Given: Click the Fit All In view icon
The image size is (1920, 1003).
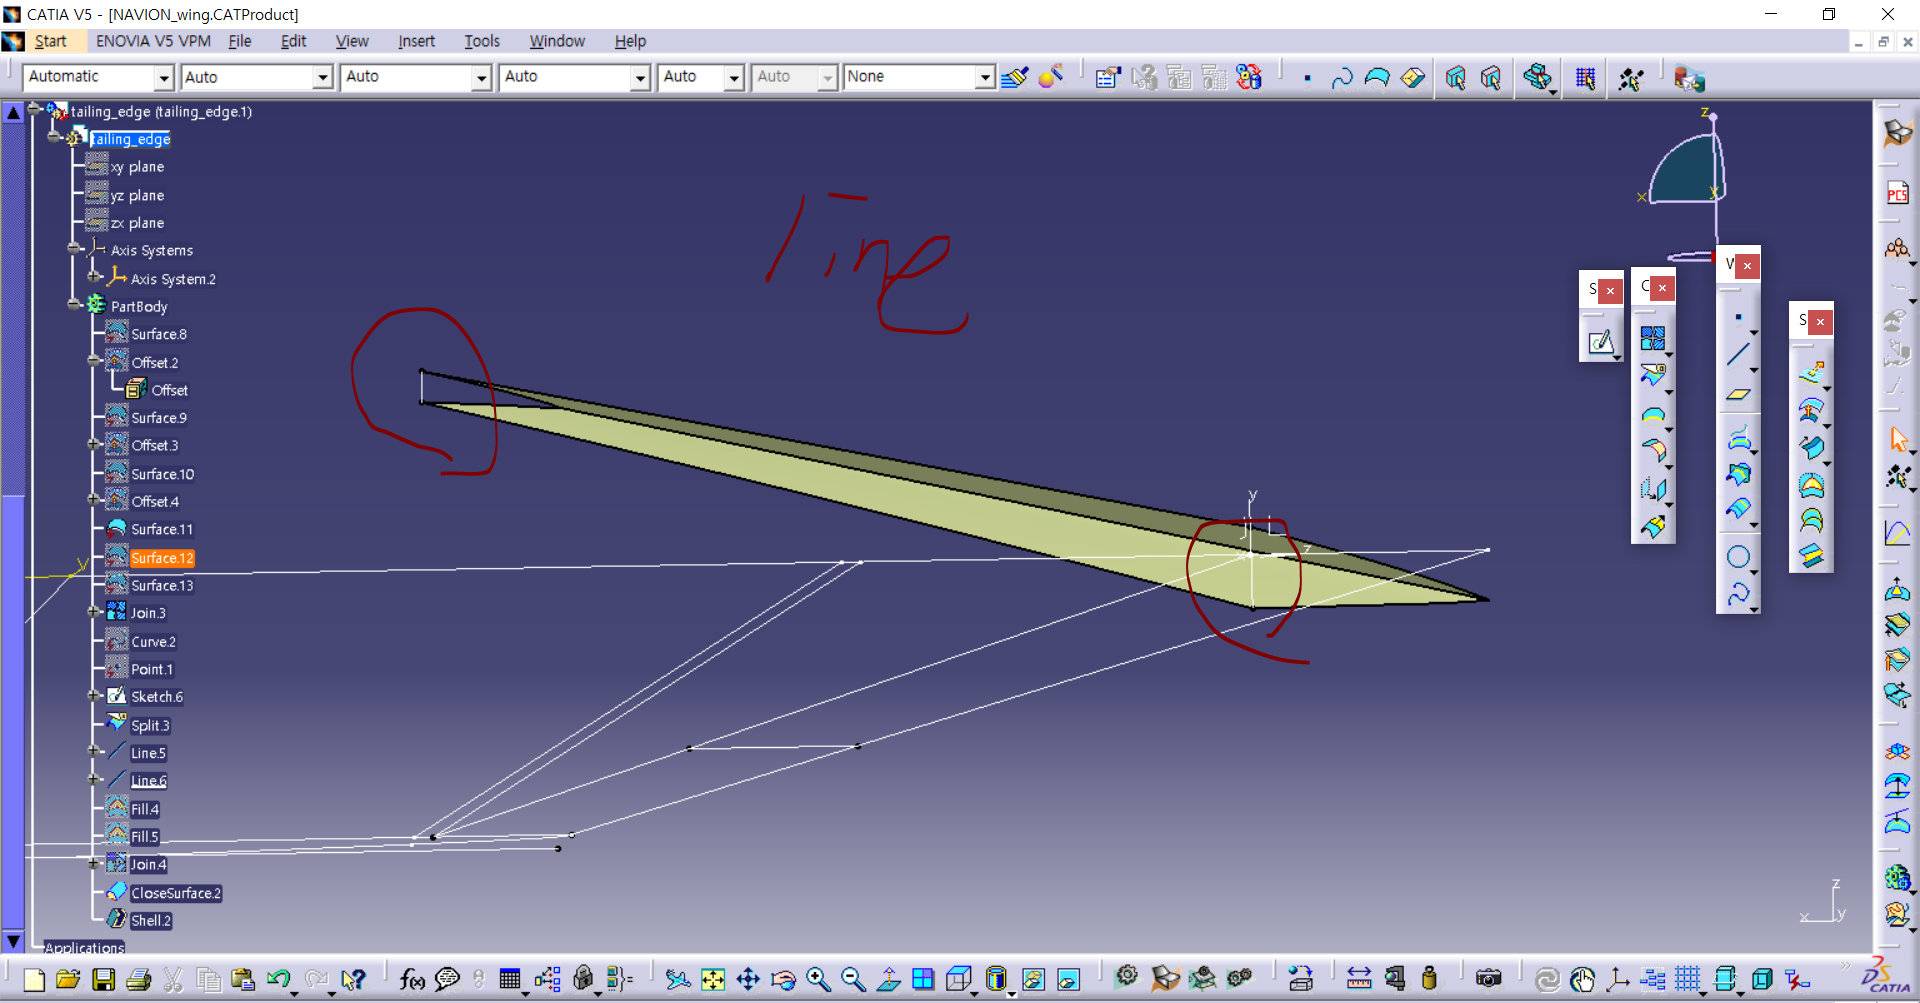Looking at the screenshot, I should tap(713, 979).
